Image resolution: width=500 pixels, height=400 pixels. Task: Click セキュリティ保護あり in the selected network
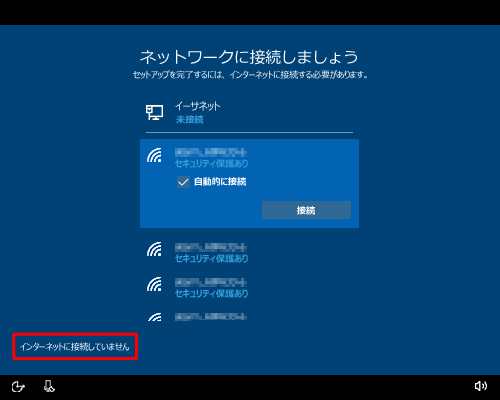point(212,163)
